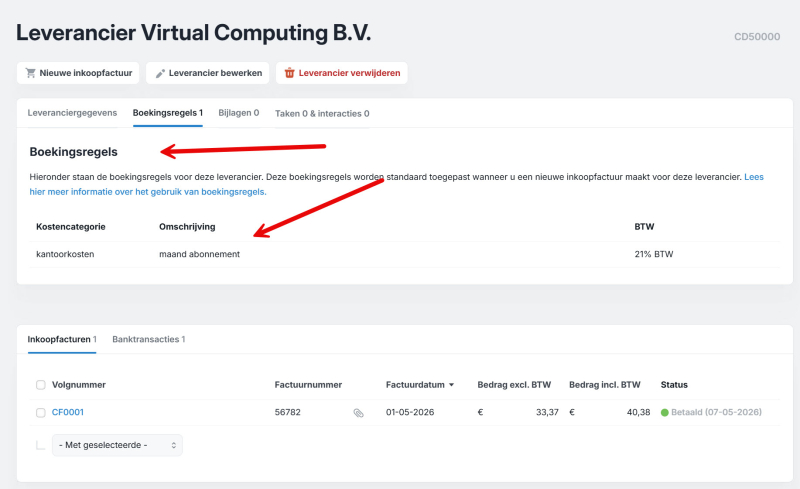Tick the select-all checkbox beside Volgnummer
Viewport: 800px width, 489px height.
[x=41, y=385]
